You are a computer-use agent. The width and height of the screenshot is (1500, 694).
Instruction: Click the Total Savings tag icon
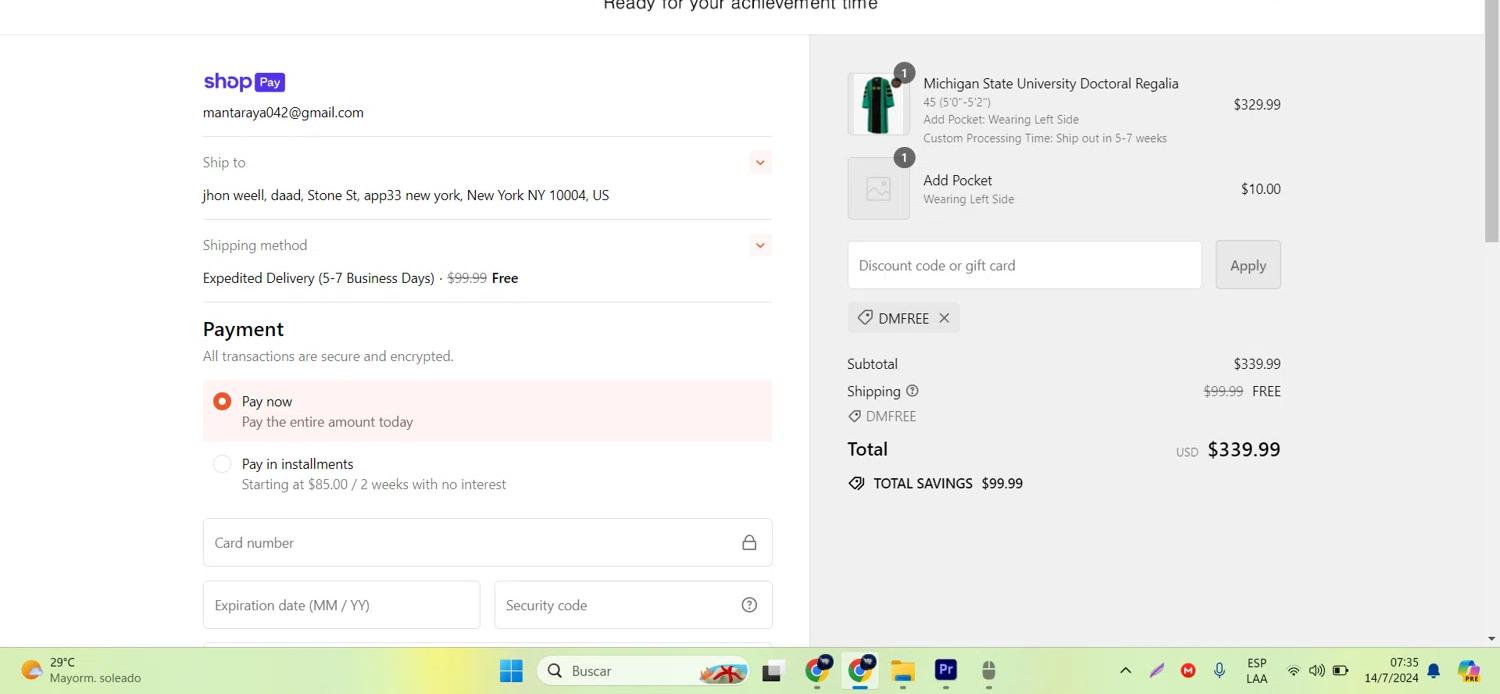pyautogui.click(x=856, y=483)
